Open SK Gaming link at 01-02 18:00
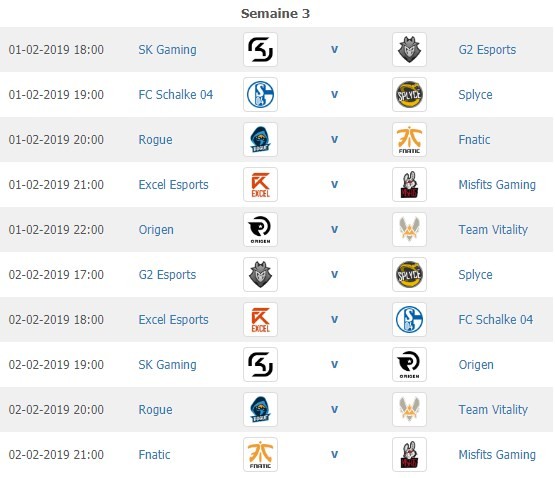 coord(167,50)
